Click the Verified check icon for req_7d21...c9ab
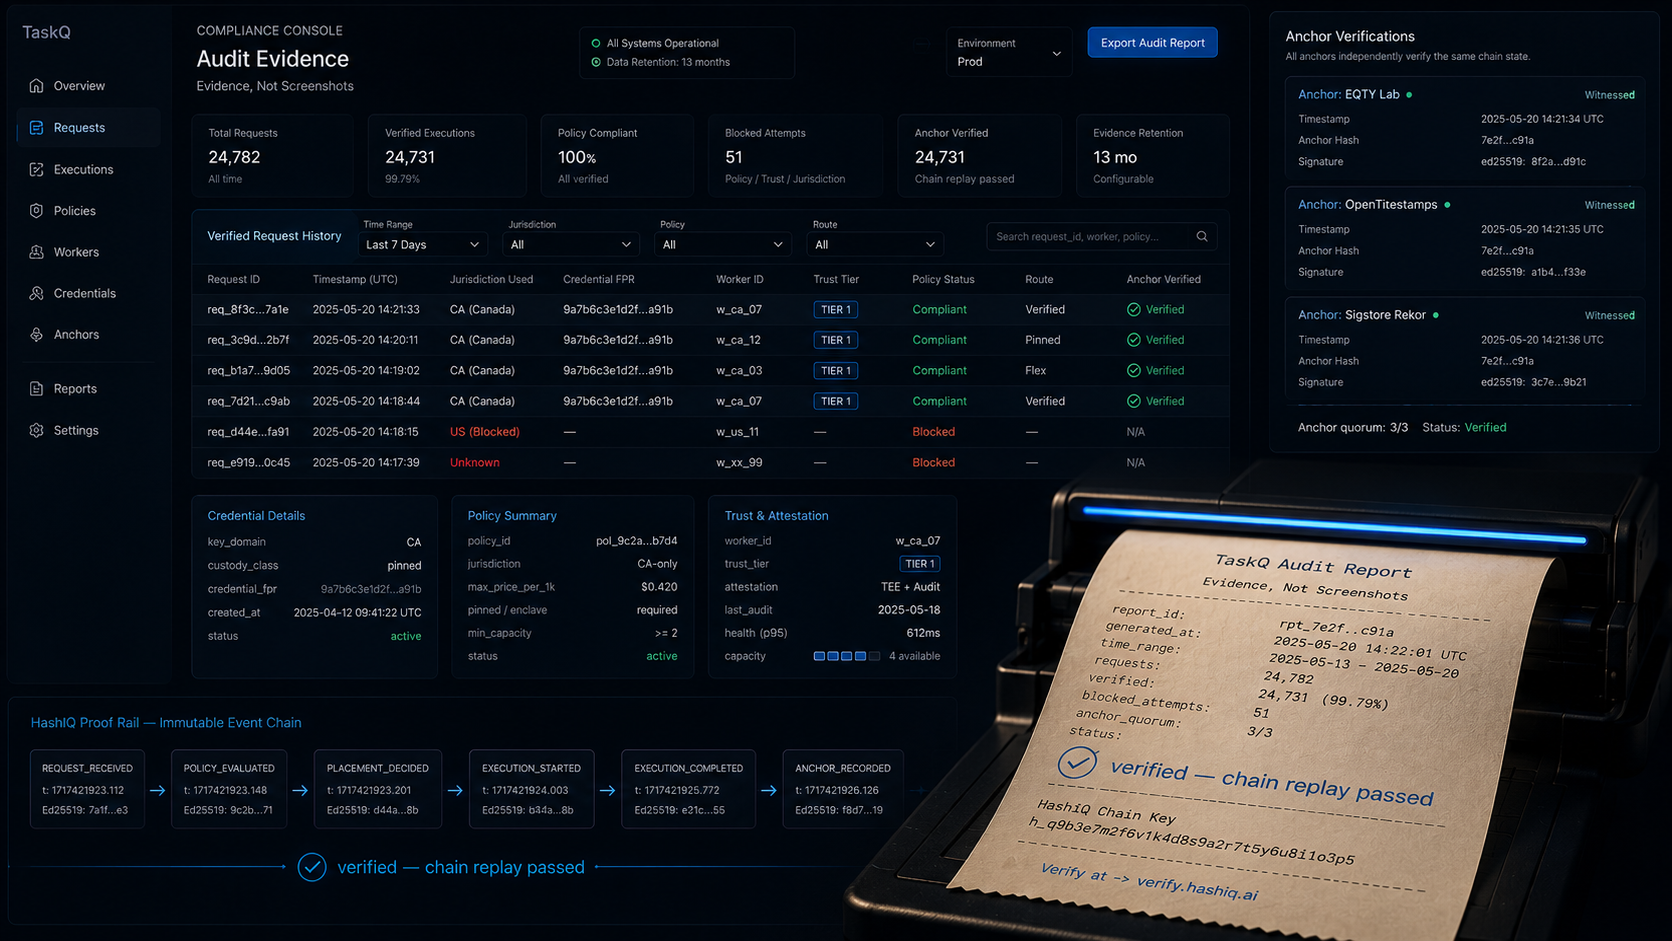The width and height of the screenshot is (1672, 941). point(1134,401)
